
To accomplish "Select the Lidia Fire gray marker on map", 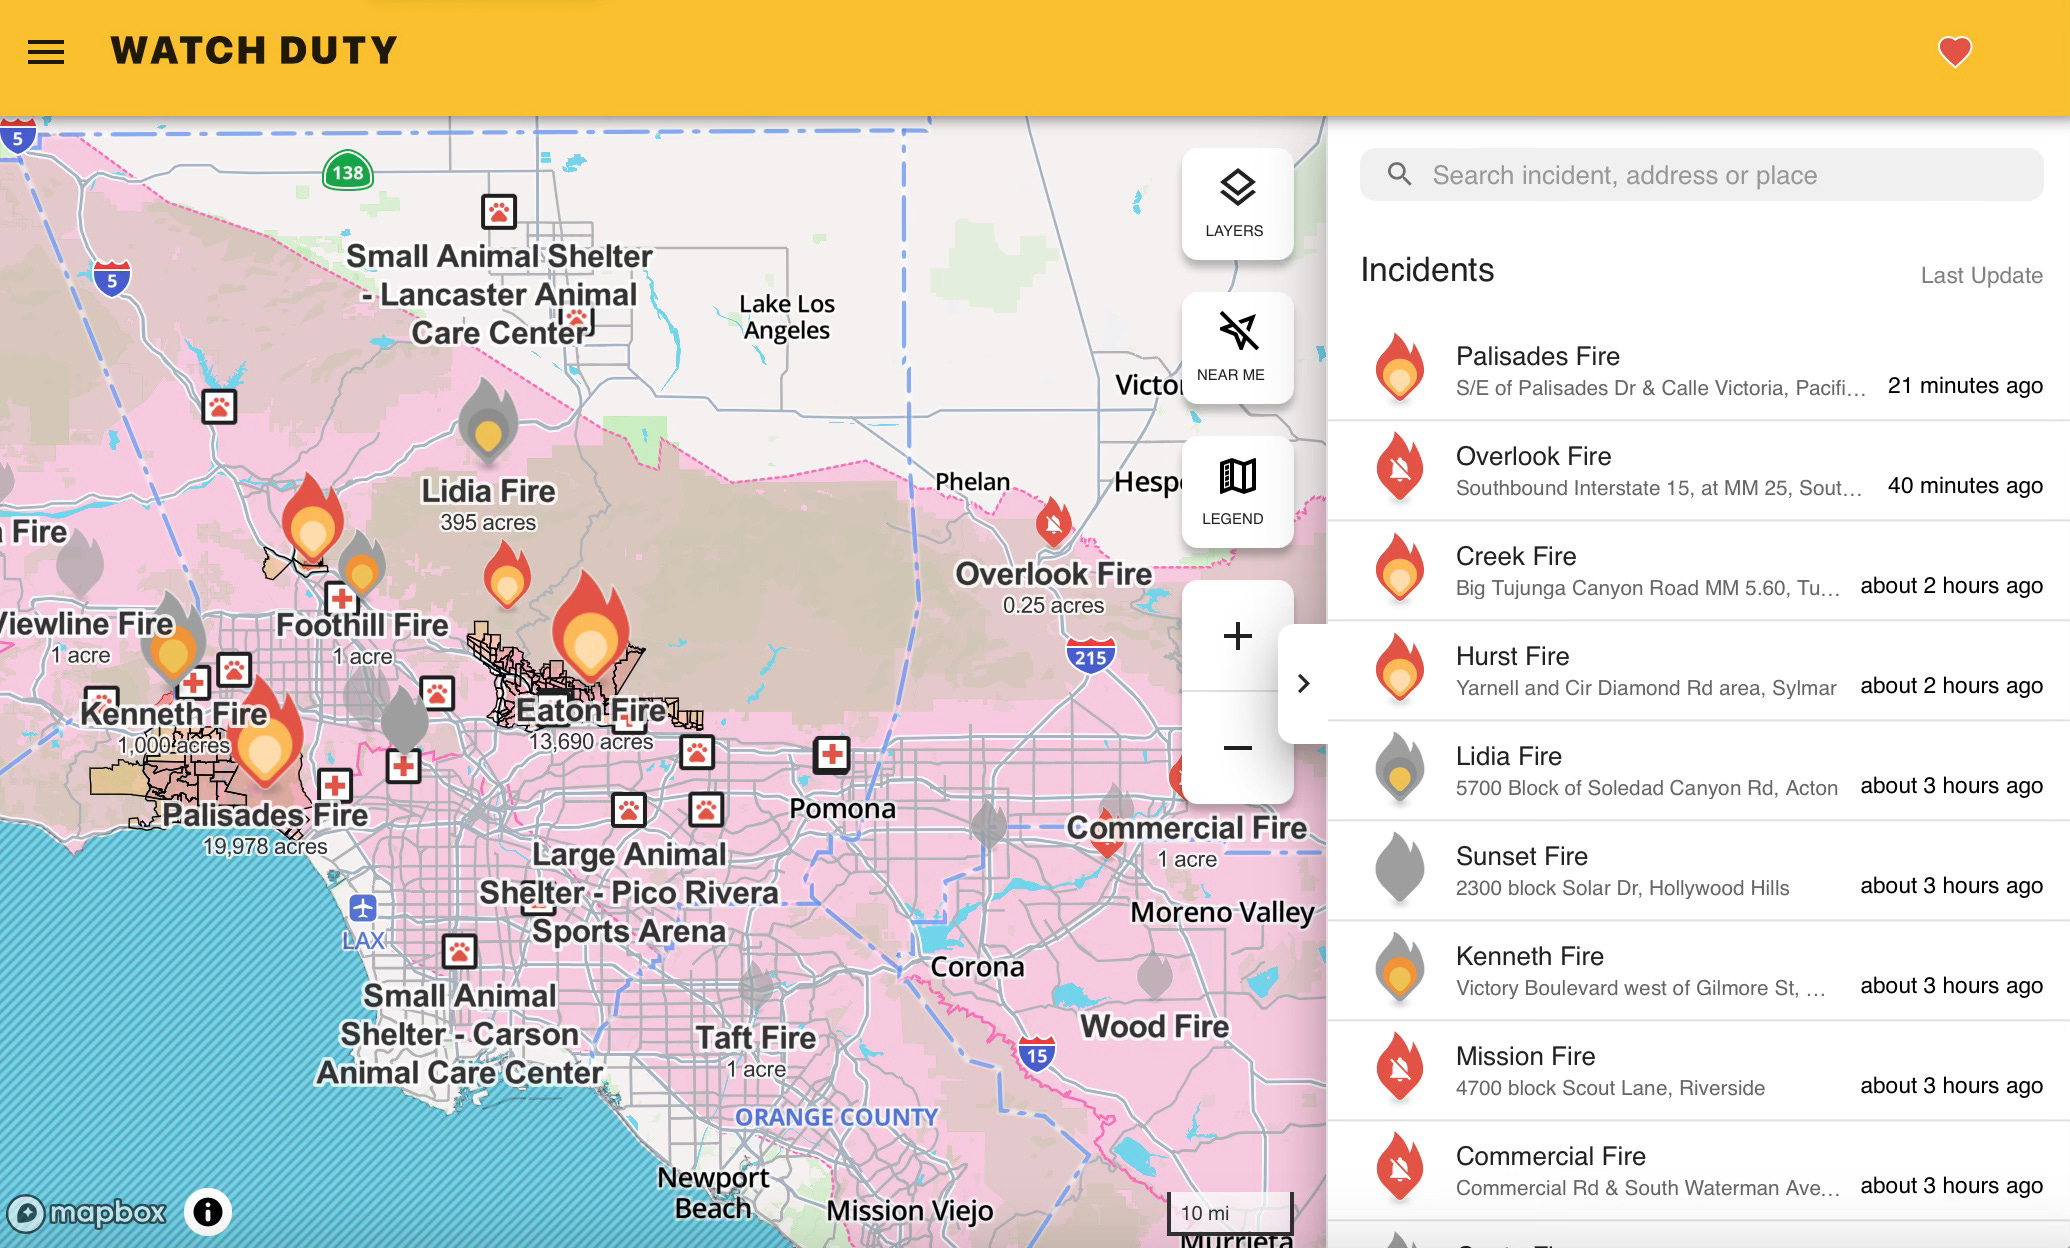I will pos(488,421).
